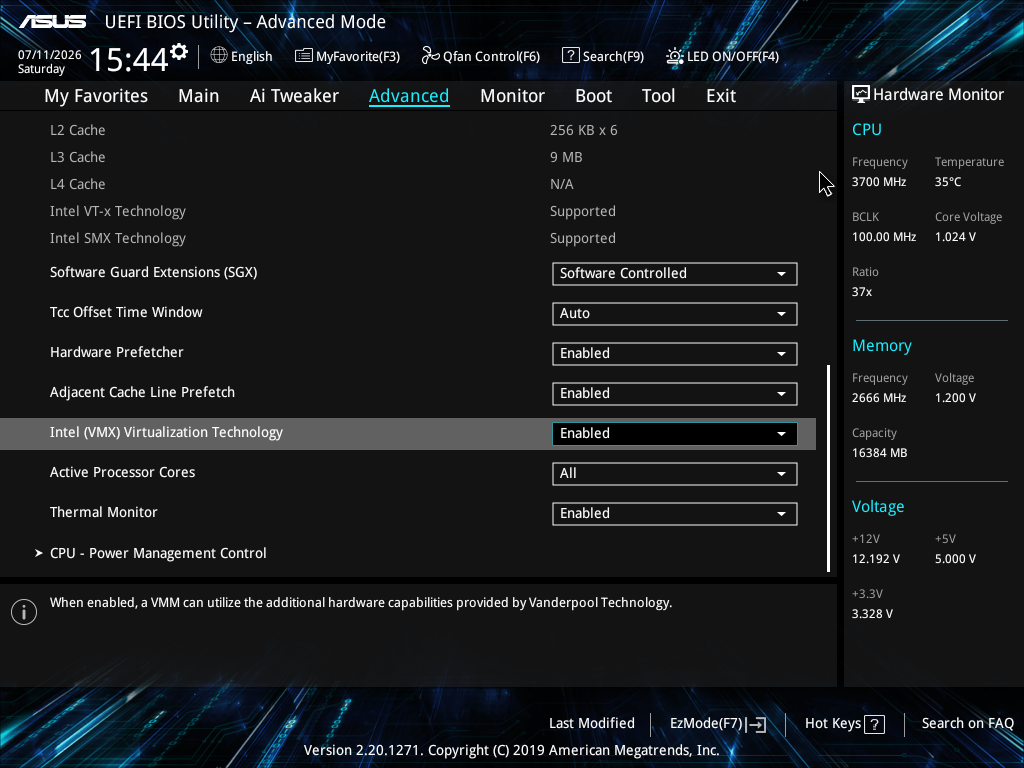
Task: Switch to the Monitor tab
Action: 512,96
